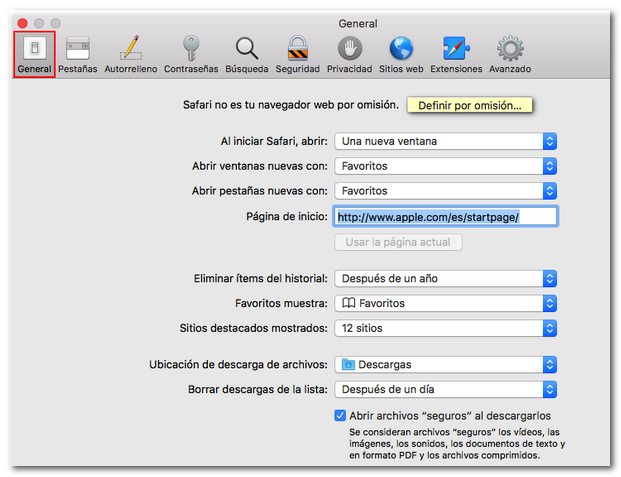The height and width of the screenshot is (477, 621).
Task: Expand the Abrir pestañas nuevas con dropdown
Action: coord(445,191)
